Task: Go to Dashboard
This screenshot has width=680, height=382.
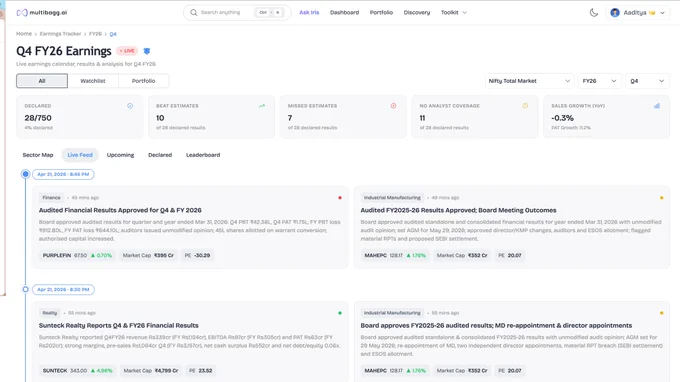Action: 344,13
